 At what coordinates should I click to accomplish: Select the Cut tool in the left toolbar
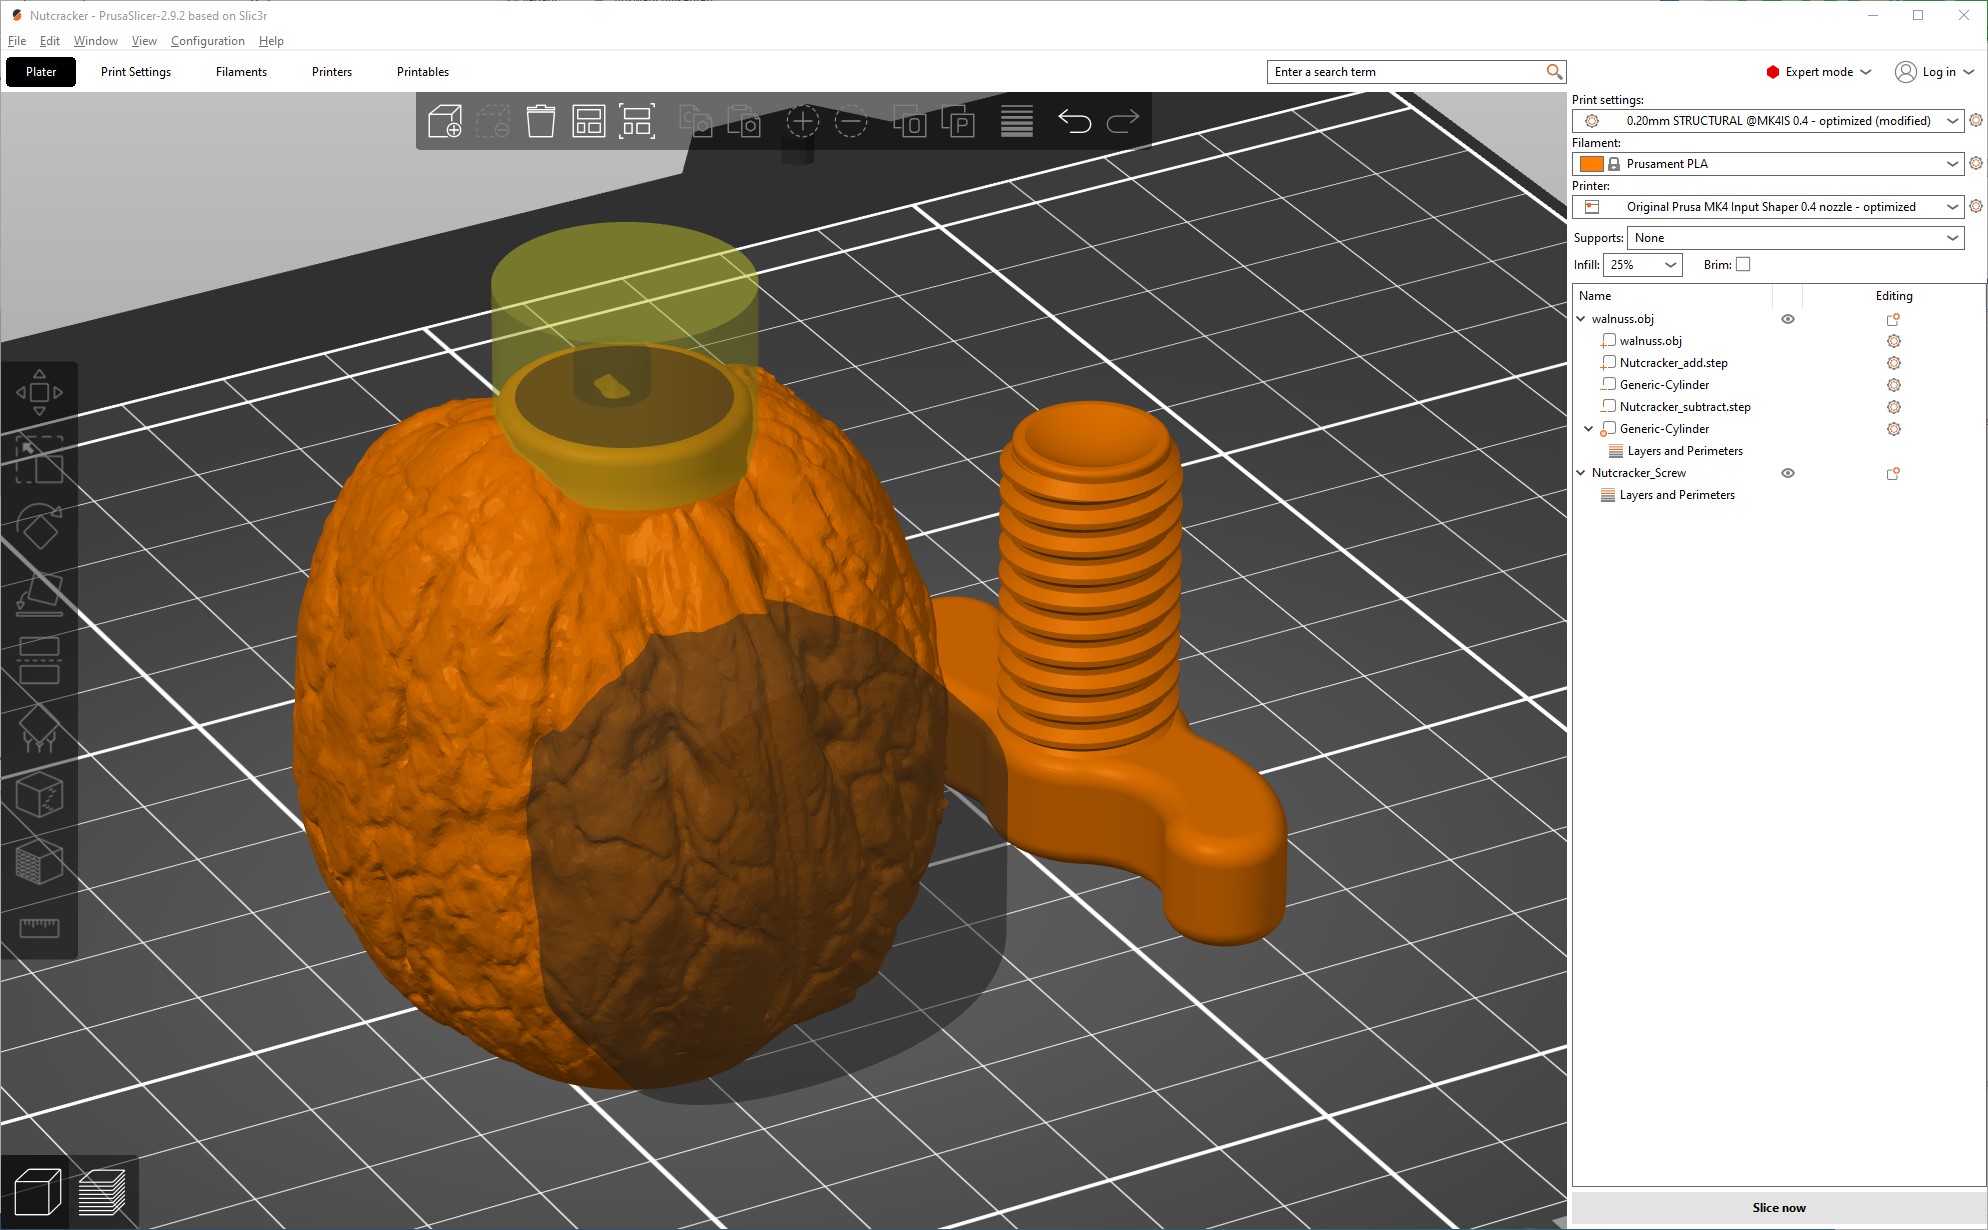(39, 661)
